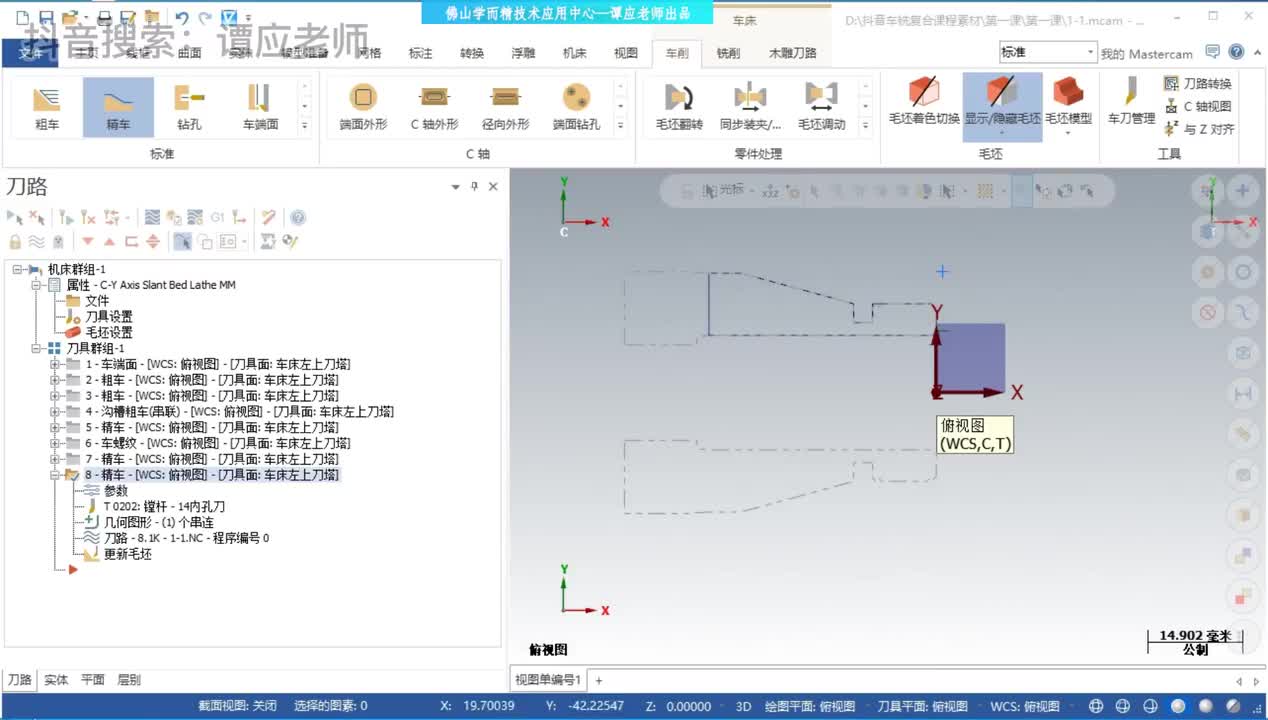The height and width of the screenshot is (720, 1268).
Task: Switch to the 铣削 ribbon tab
Action: 728,53
